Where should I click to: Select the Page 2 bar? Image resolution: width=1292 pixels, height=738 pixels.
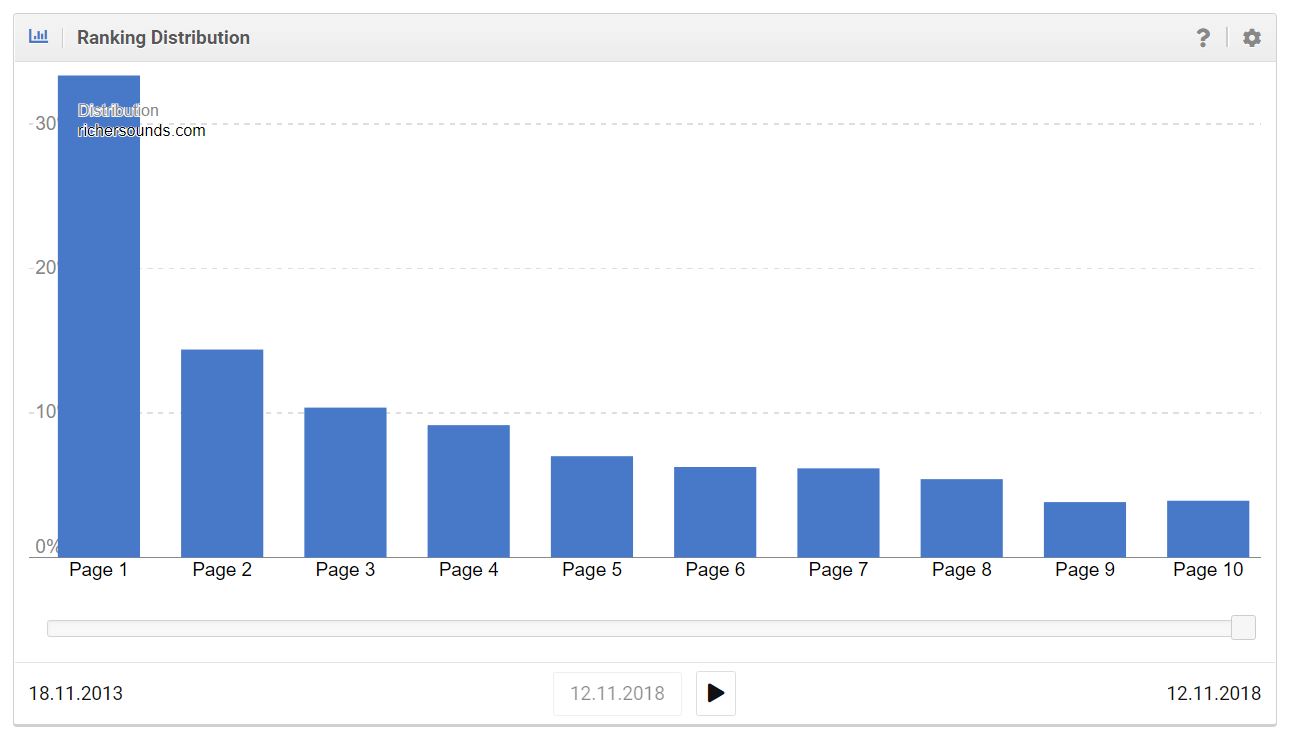point(222,453)
